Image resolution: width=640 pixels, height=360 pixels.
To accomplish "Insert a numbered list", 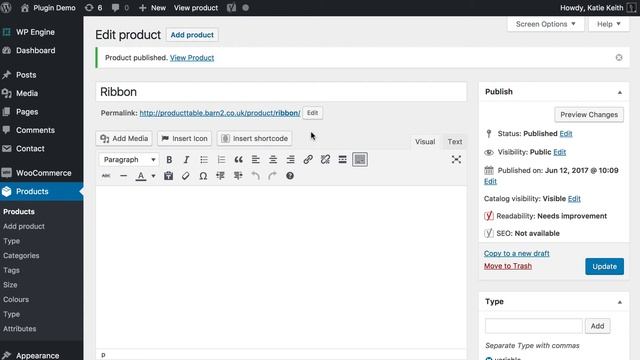I will click(x=221, y=160).
